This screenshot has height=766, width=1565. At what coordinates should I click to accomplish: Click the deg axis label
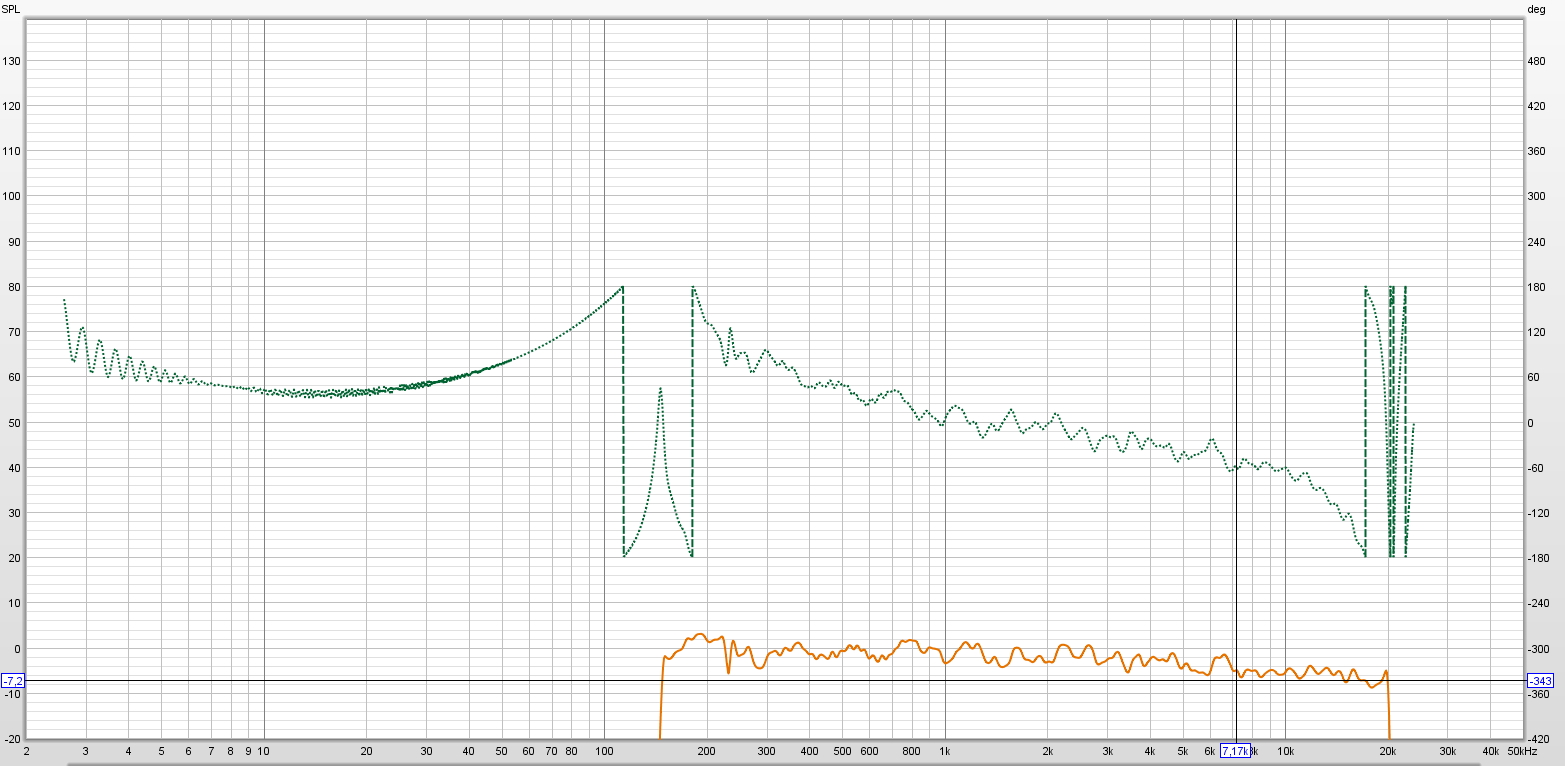[x=1538, y=8]
